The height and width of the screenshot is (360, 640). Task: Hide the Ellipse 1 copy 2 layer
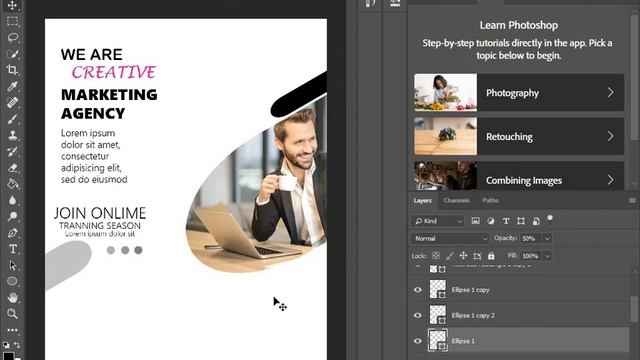point(418,315)
